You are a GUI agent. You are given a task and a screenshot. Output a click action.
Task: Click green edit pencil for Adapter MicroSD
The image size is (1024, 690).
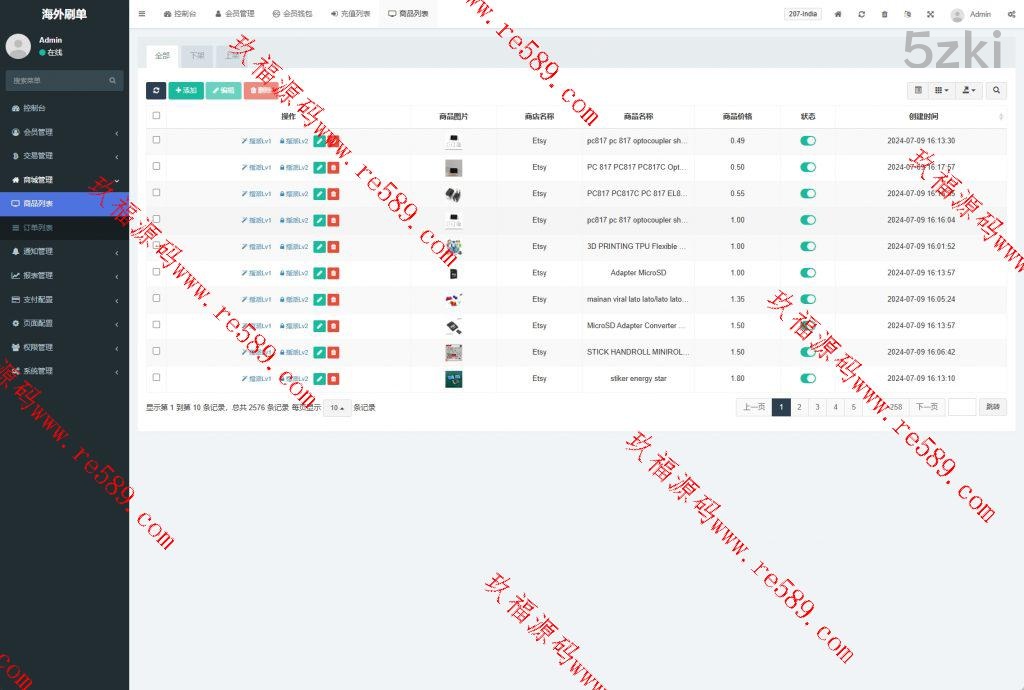319,273
